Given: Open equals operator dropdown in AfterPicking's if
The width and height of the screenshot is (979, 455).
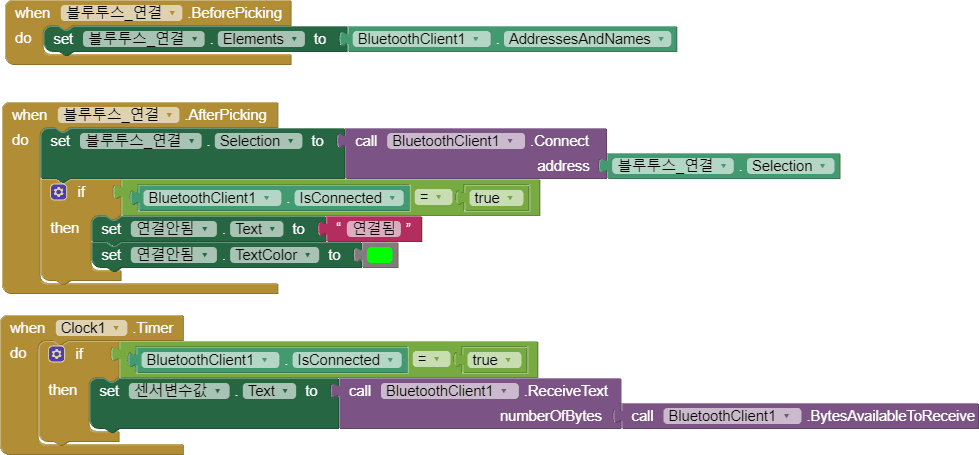Looking at the screenshot, I should click(433, 197).
